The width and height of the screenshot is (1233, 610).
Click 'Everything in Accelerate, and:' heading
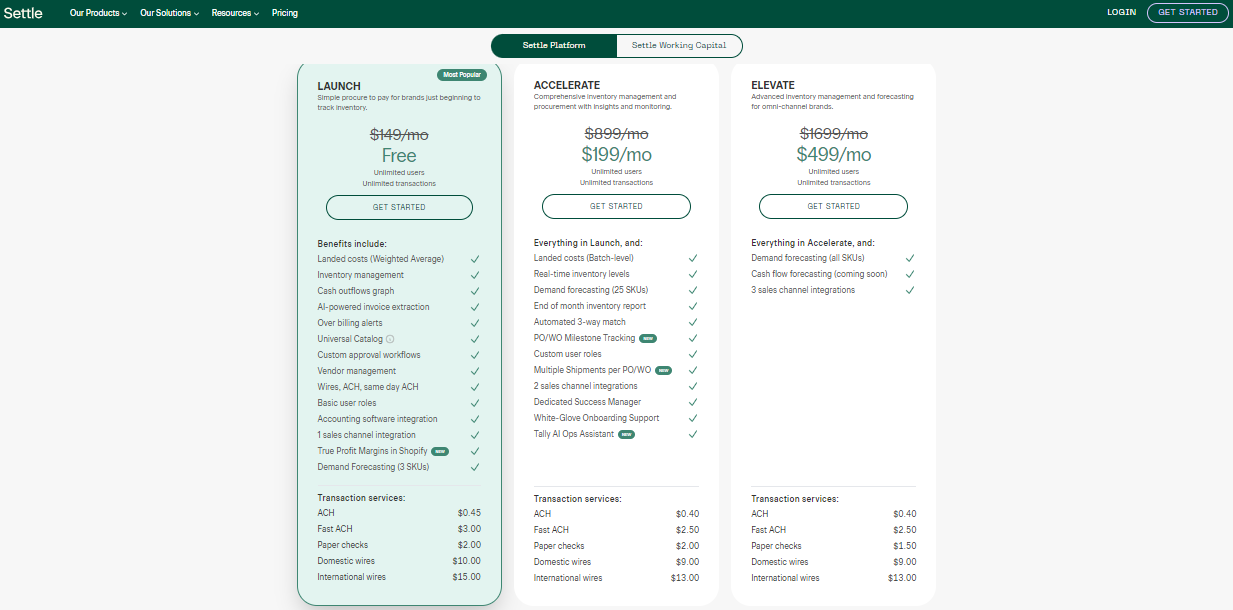point(813,243)
